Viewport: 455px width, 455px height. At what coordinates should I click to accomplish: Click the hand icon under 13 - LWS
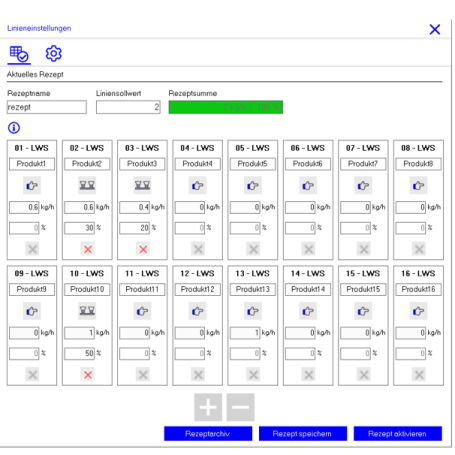tap(253, 311)
